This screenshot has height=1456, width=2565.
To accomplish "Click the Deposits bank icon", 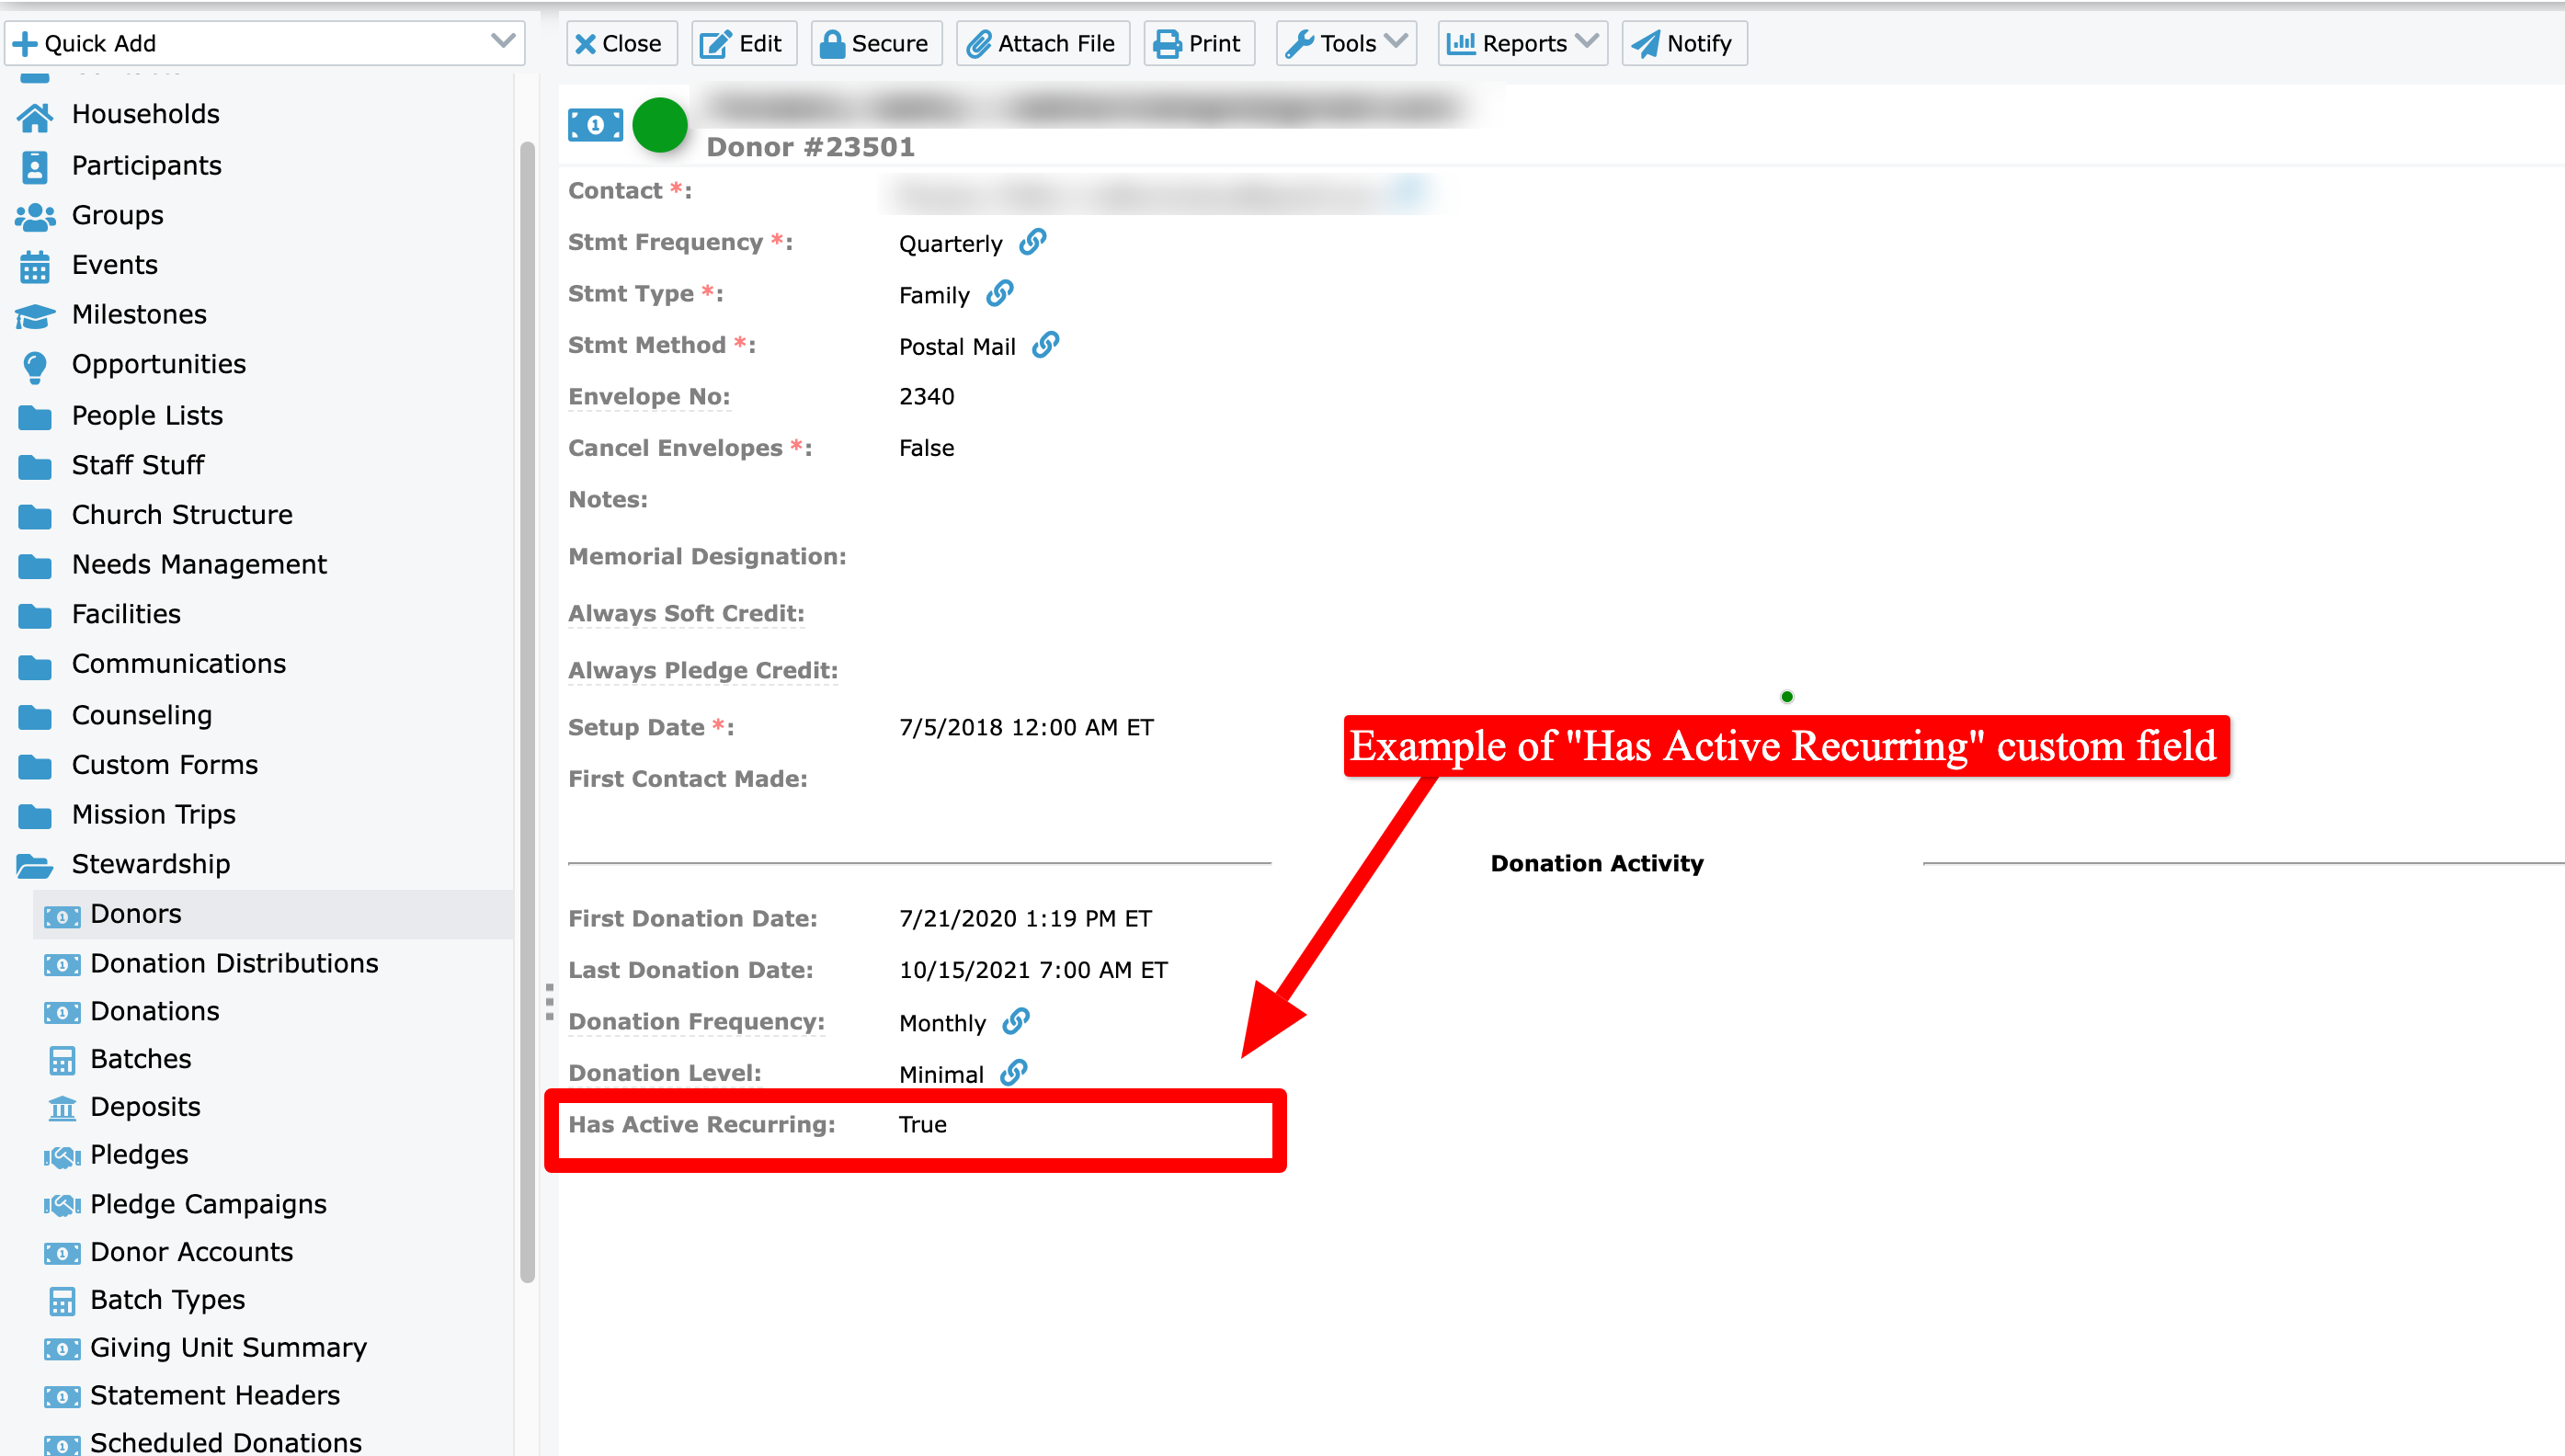I will point(62,1107).
